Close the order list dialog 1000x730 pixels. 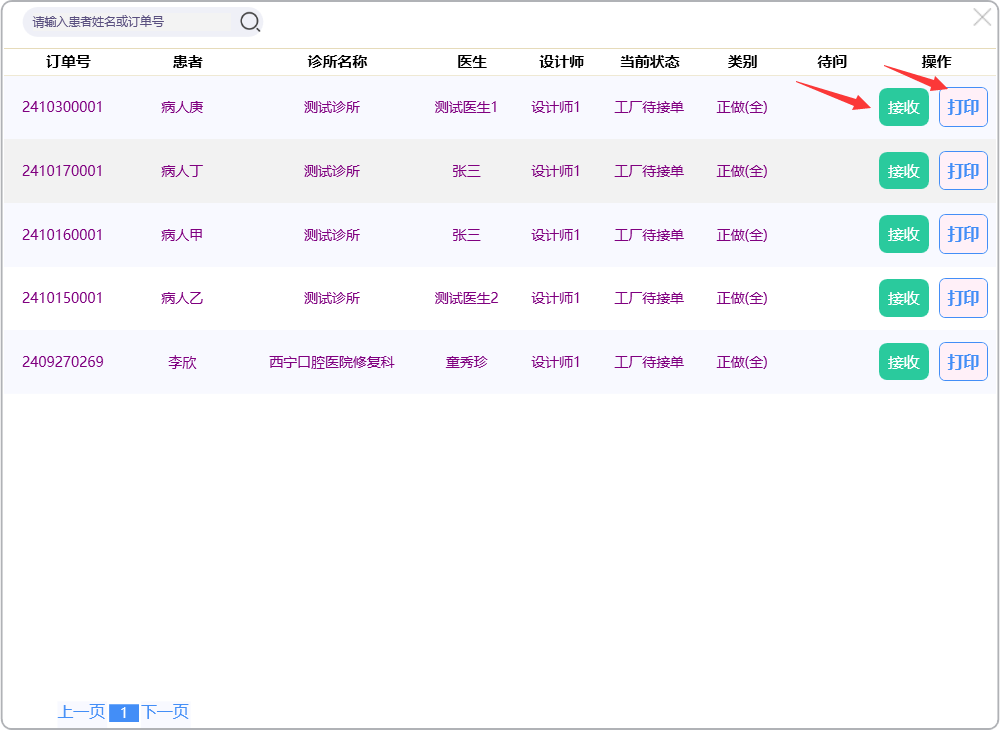point(982,17)
